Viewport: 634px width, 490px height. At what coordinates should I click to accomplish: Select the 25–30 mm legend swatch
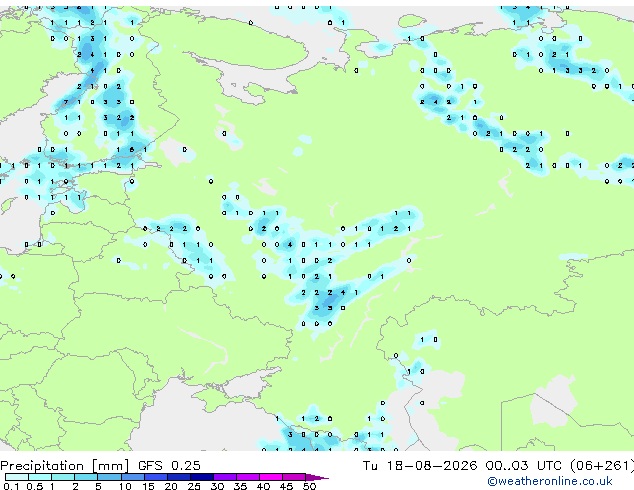coord(202,477)
